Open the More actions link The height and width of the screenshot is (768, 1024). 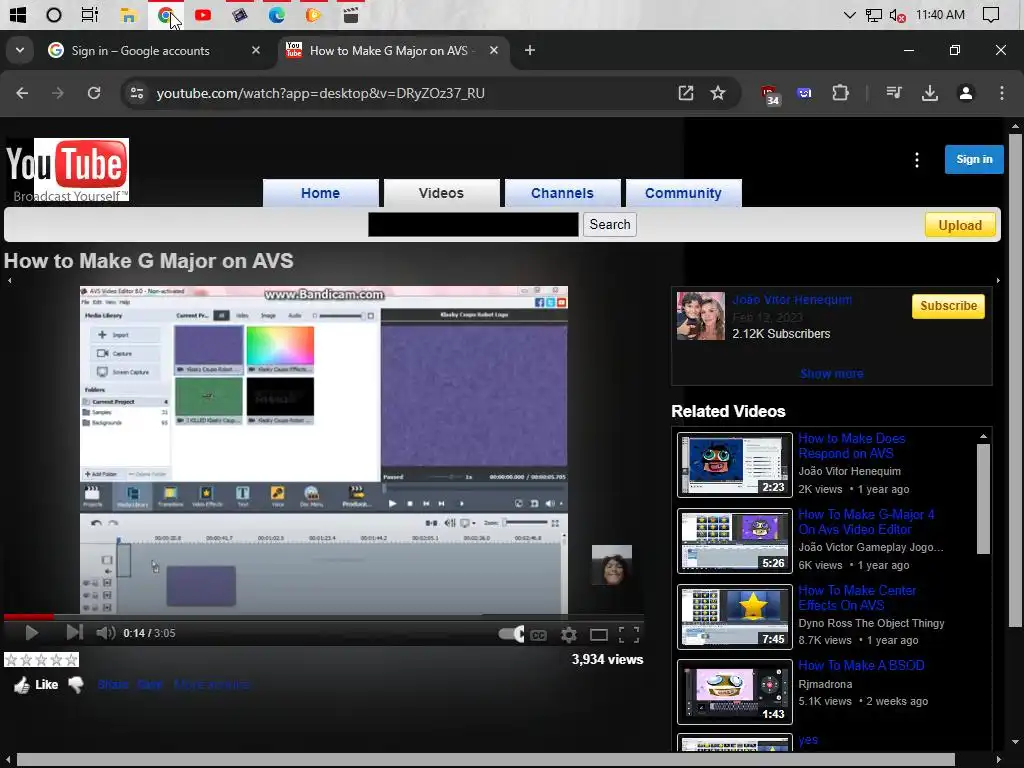212,684
